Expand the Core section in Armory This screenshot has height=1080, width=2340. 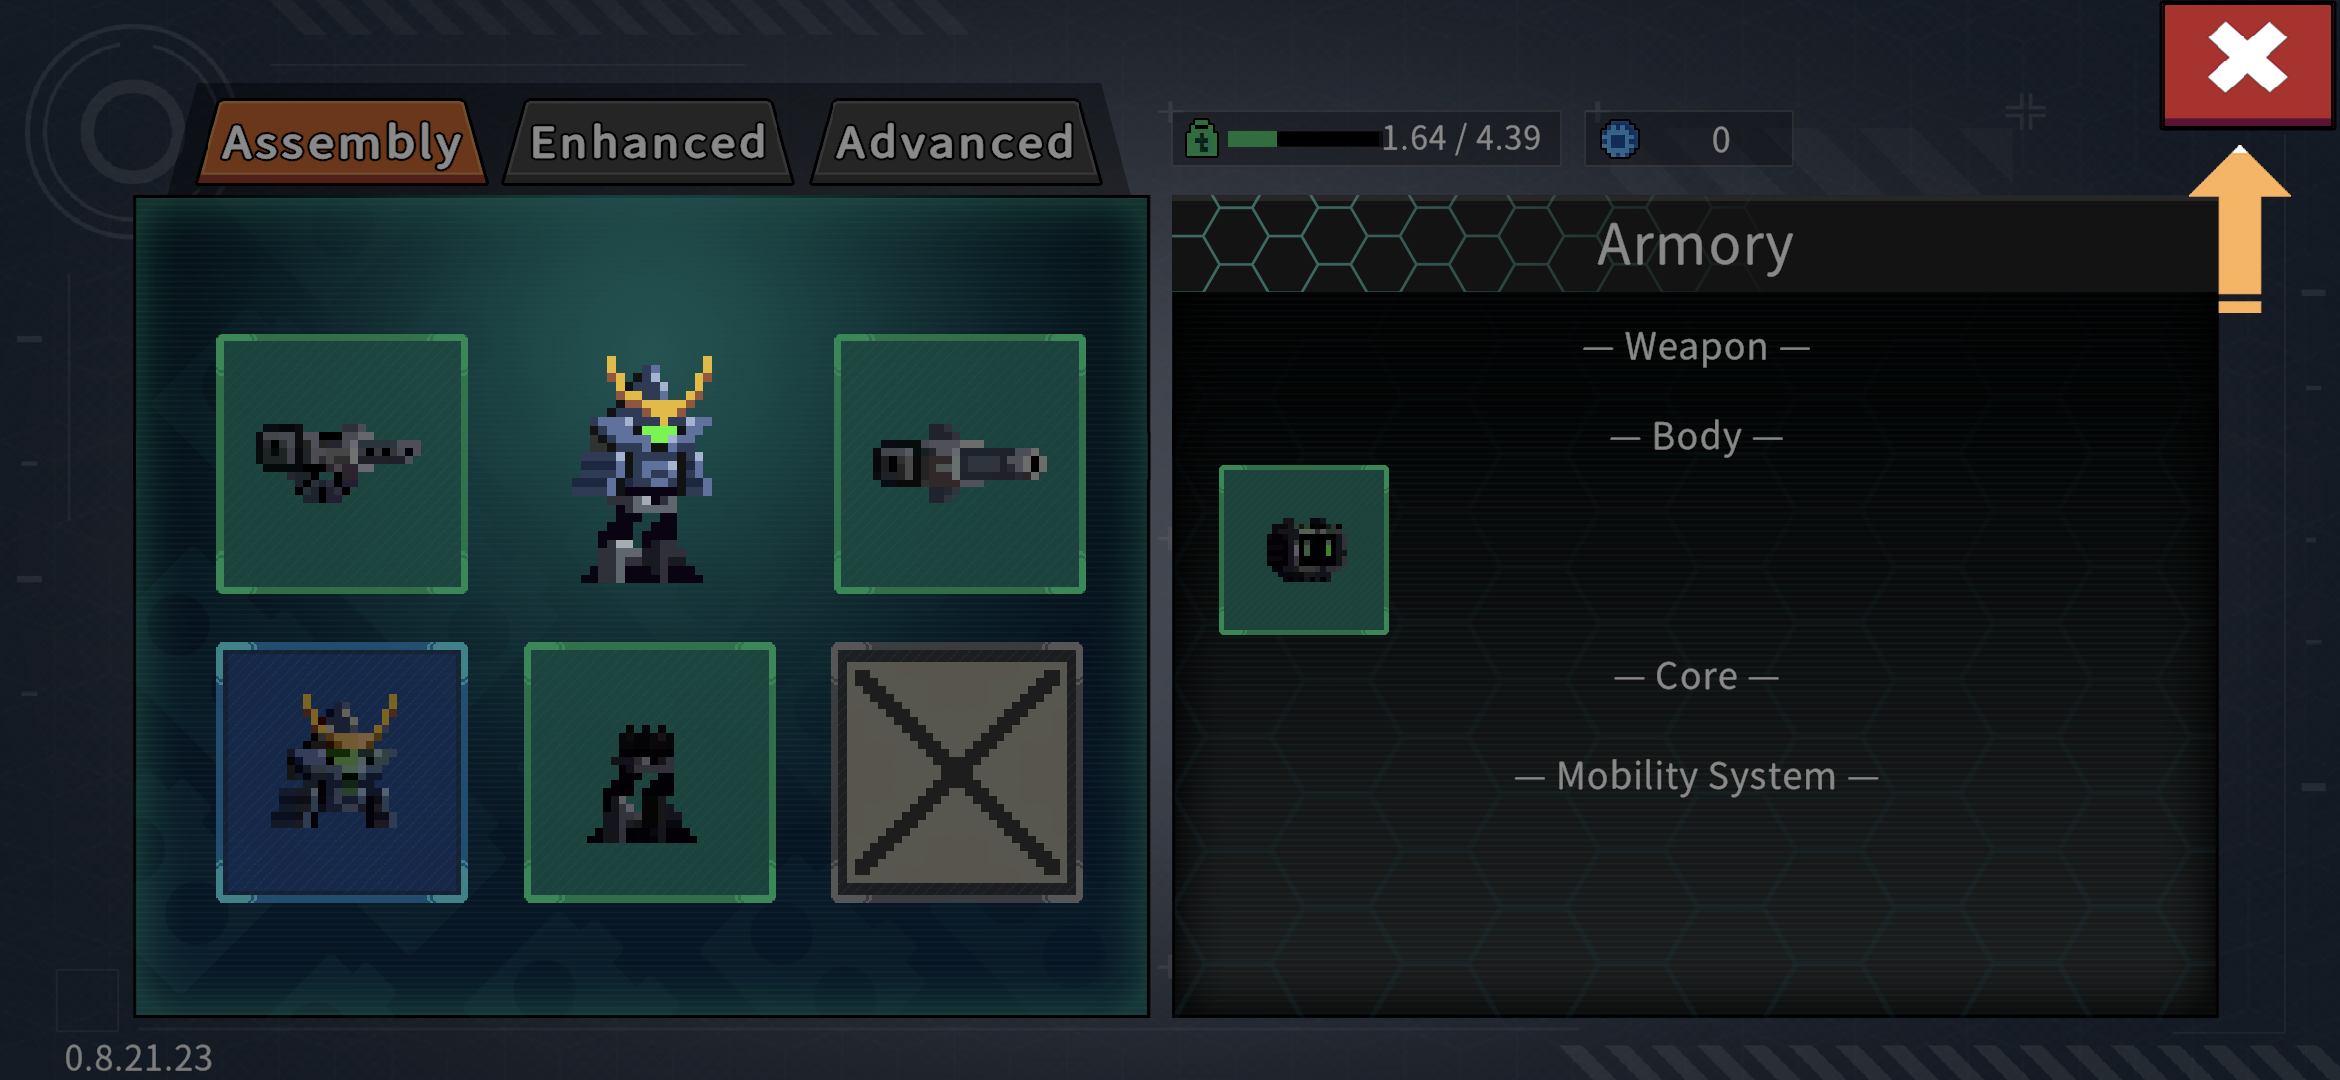tap(1696, 676)
